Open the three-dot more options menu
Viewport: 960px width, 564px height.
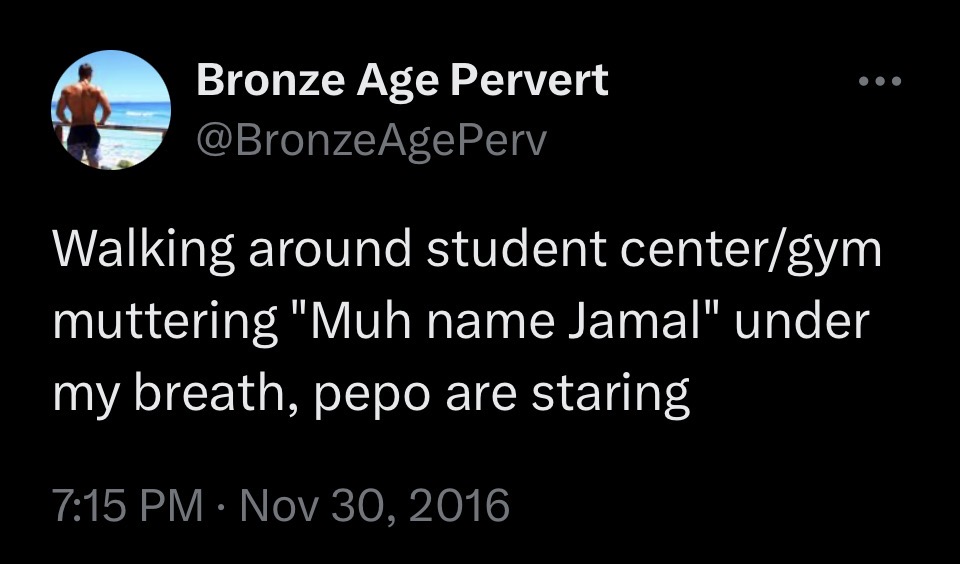coord(880,81)
